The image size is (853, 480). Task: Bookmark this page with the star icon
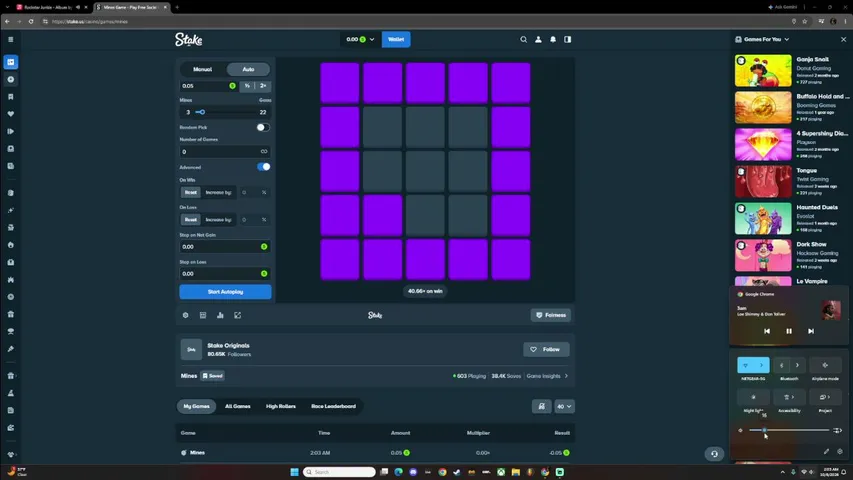point(805,21)
